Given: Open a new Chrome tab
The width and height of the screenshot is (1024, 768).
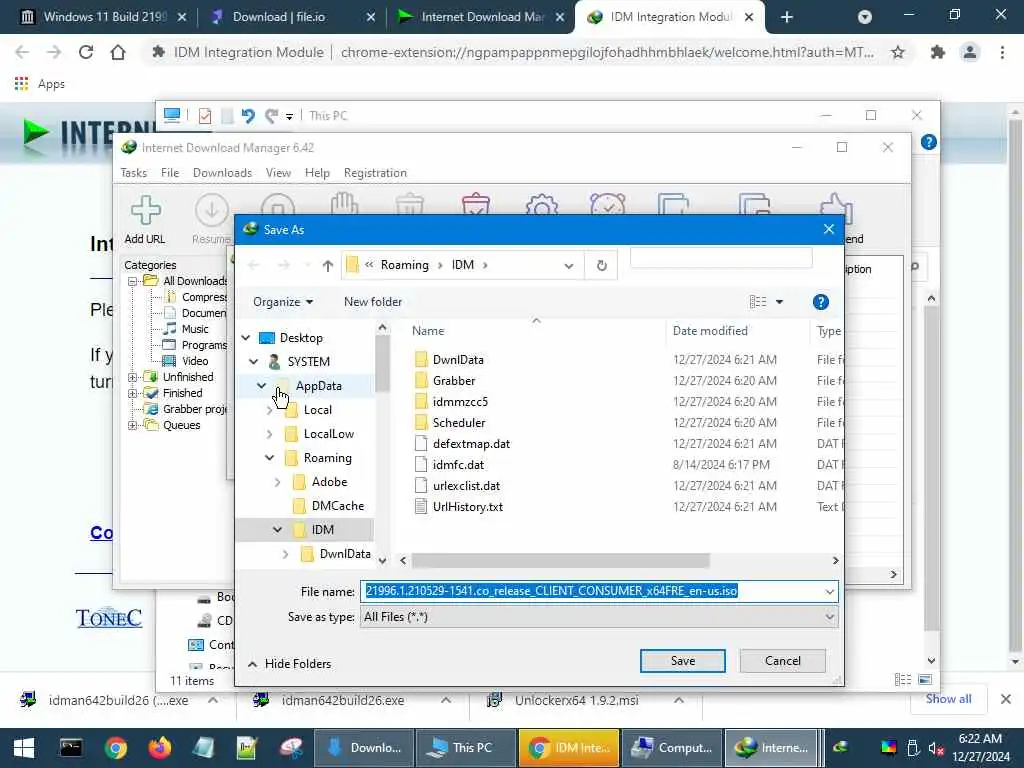Looking at the screenshot, I should pyautogui.click(x=786, y=17).
